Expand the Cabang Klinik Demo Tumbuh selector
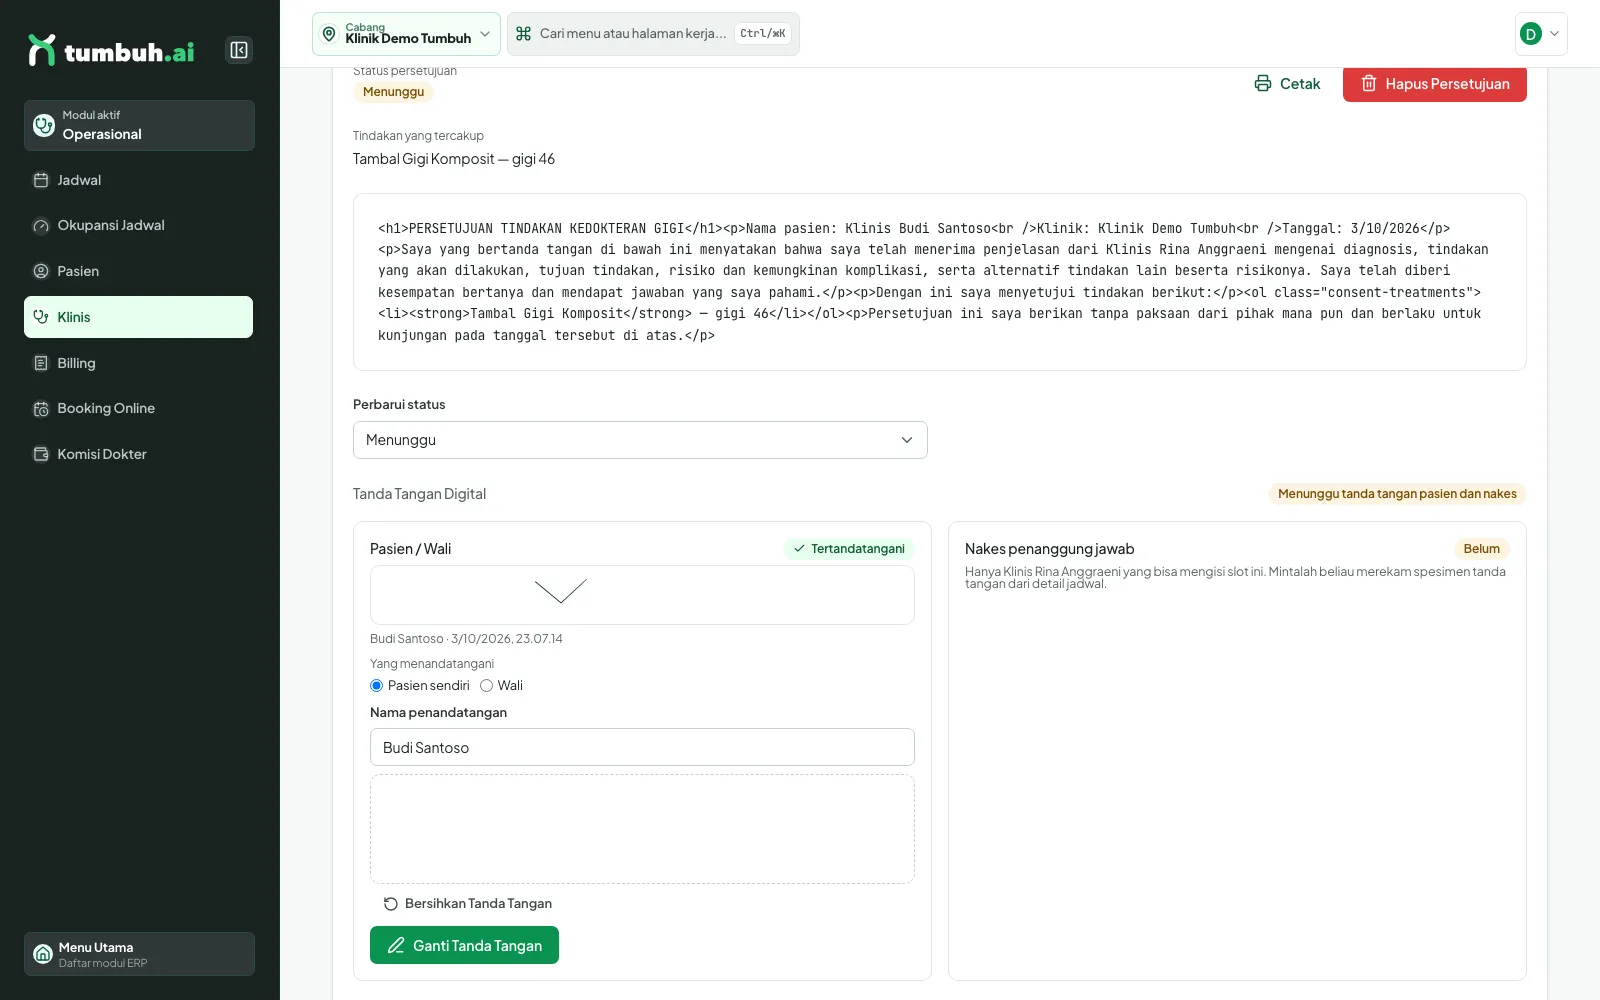Viewport: 1600px width, 1000px height. coord(406,34)
